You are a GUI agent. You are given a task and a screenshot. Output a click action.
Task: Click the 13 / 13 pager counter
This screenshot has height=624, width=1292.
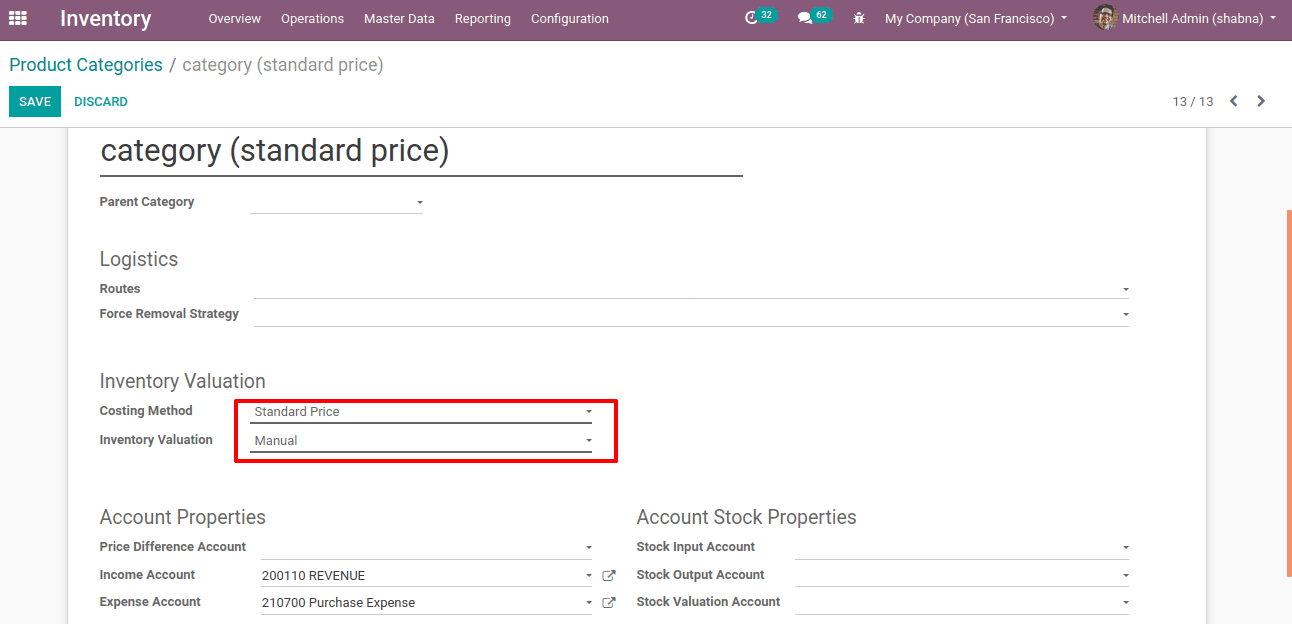click(1193, 102)
